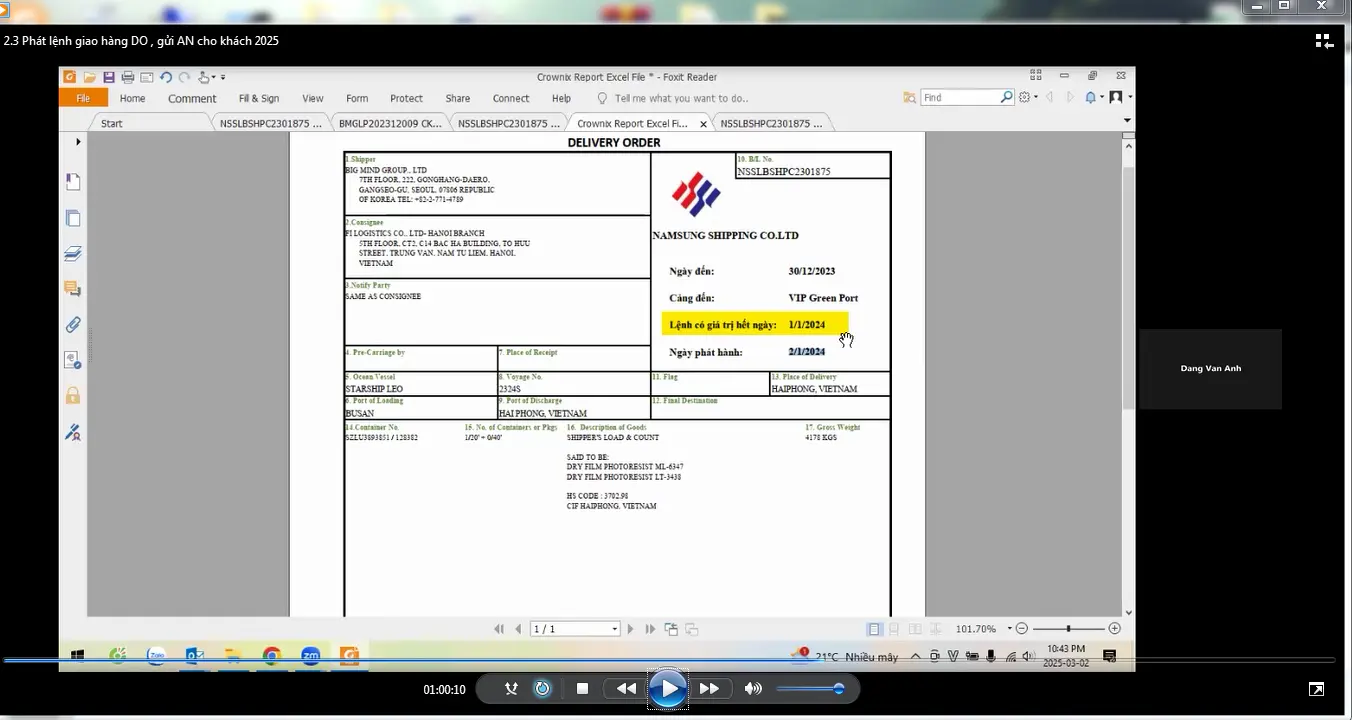Viewport: 1352px width, 720px height.
Task: Go to last page arrow button
Action: (x=650, y=629)
